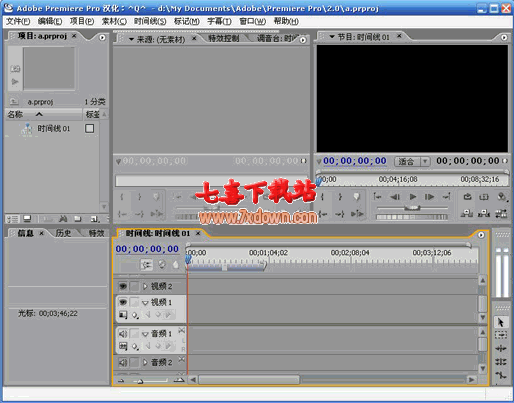Sort project items by 名称 column
Viewport: 514px width, 403px height.
pyautogui.click(x=43, y=114)
